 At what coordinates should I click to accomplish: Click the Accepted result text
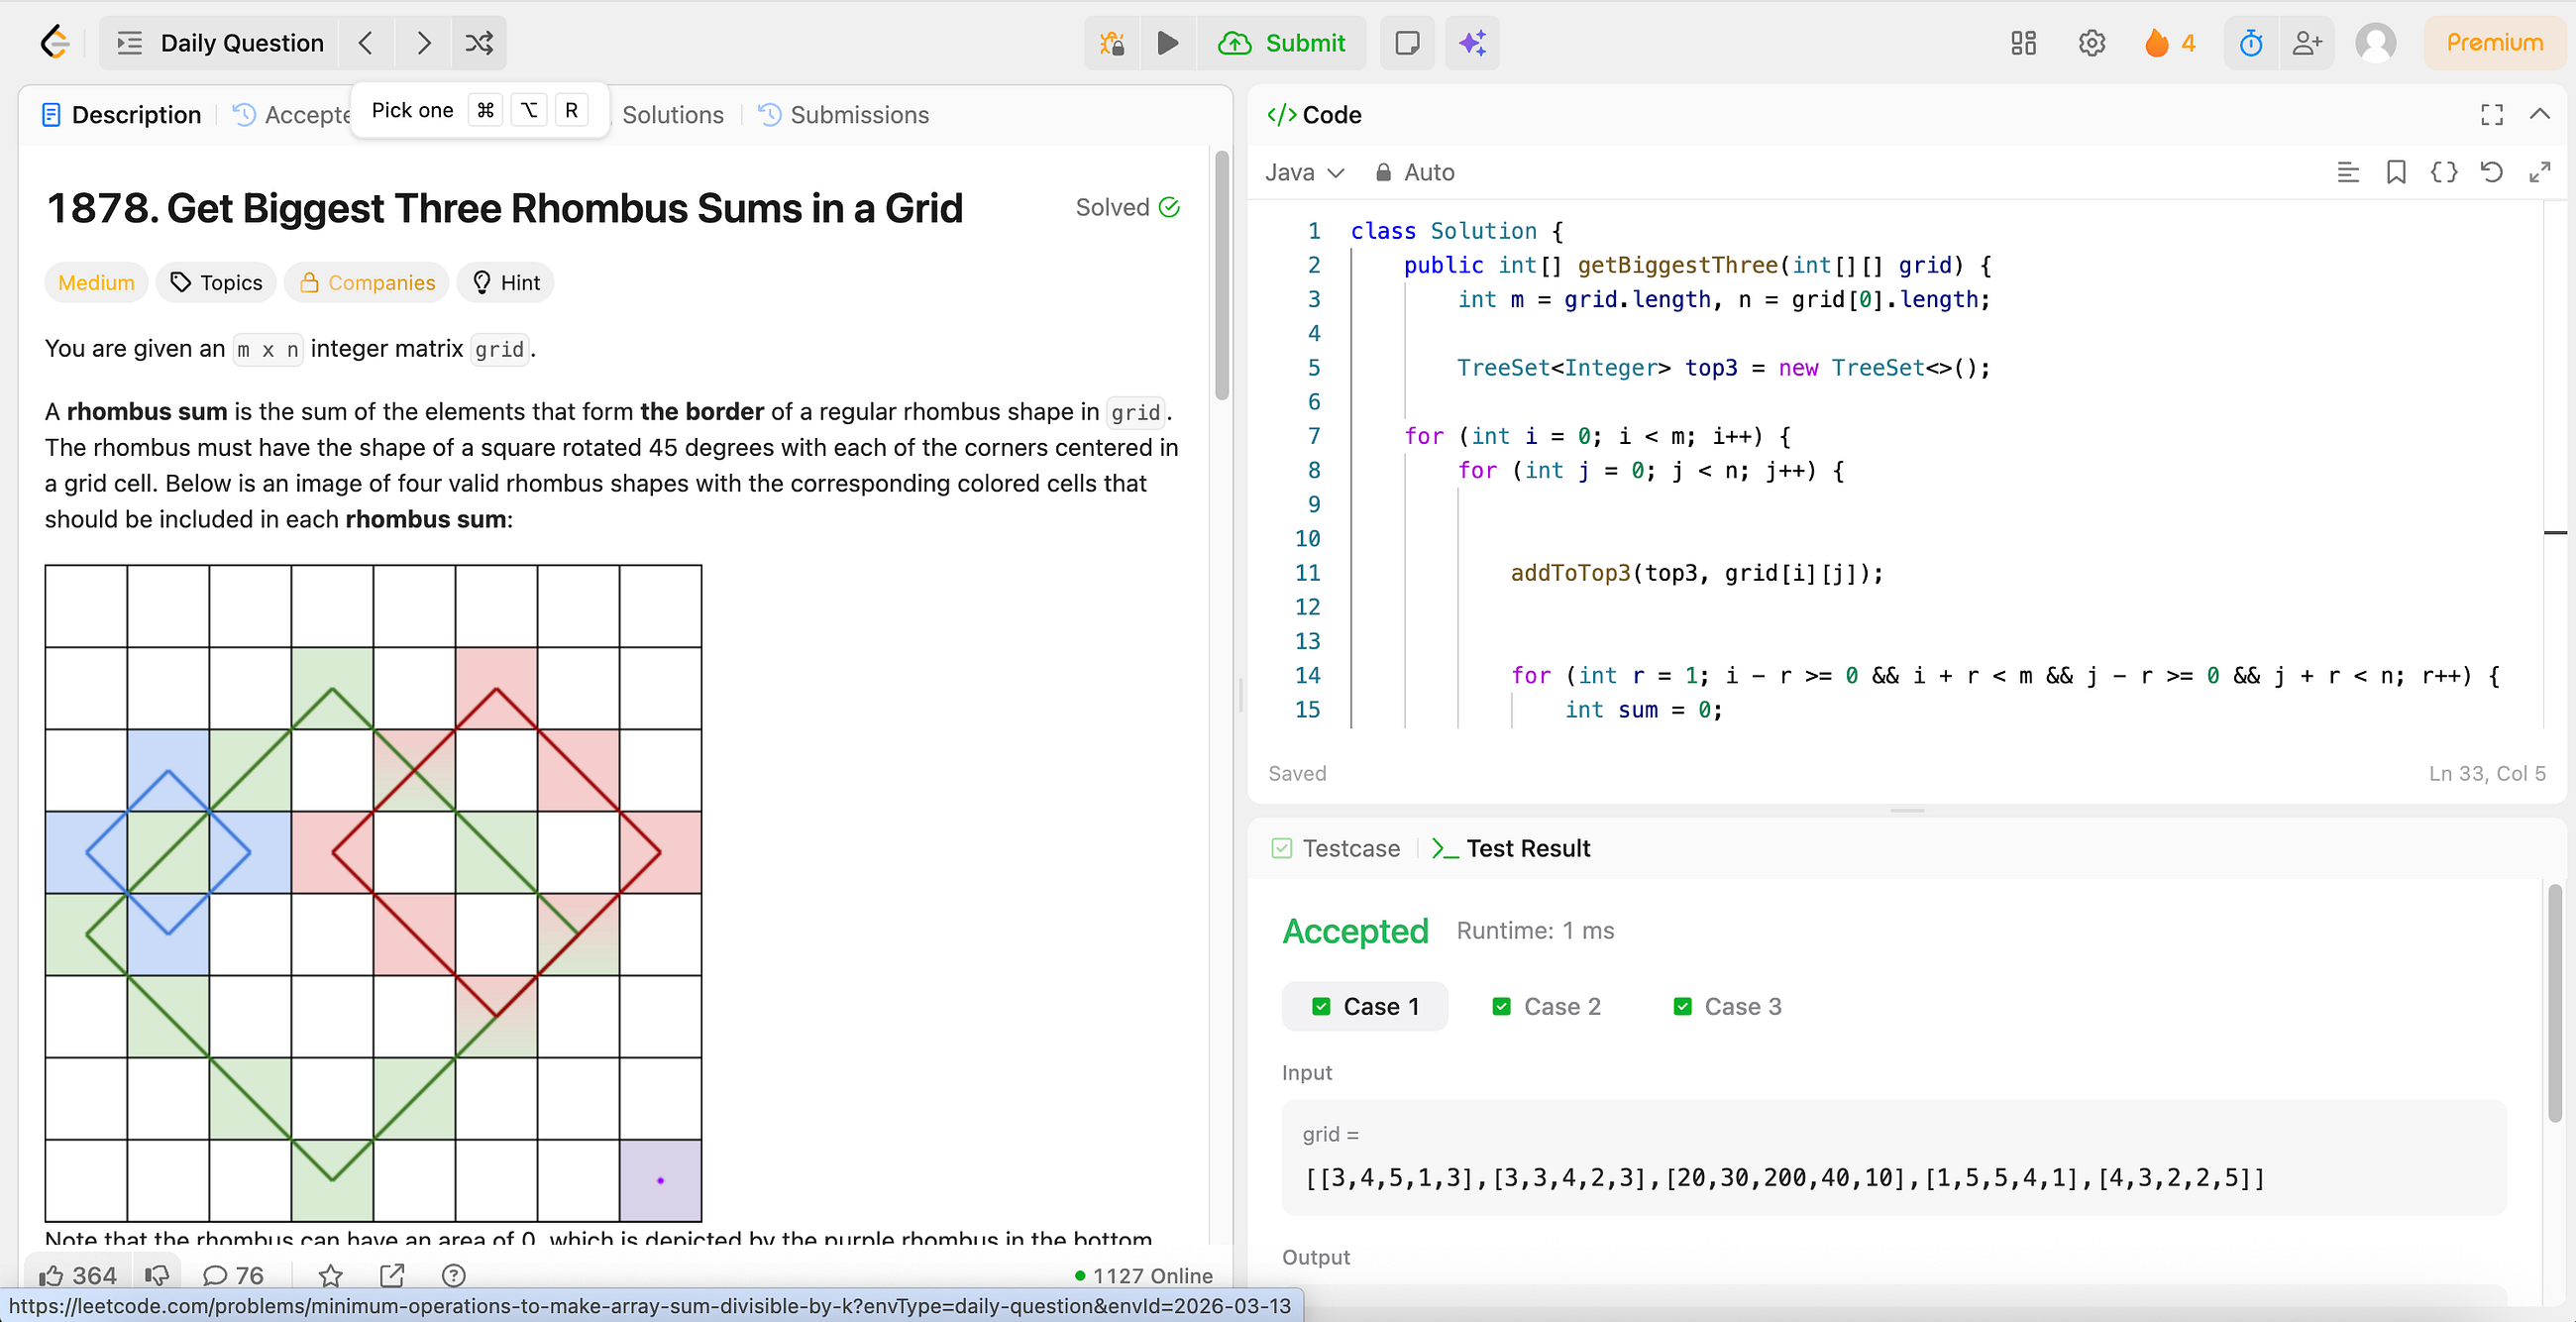(1355, 931)
